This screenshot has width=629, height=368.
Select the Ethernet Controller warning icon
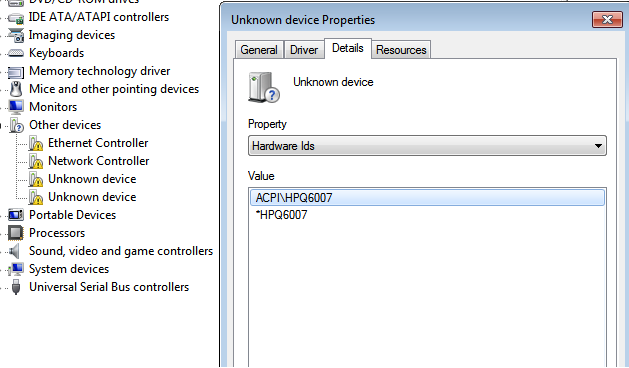point(36,143)
